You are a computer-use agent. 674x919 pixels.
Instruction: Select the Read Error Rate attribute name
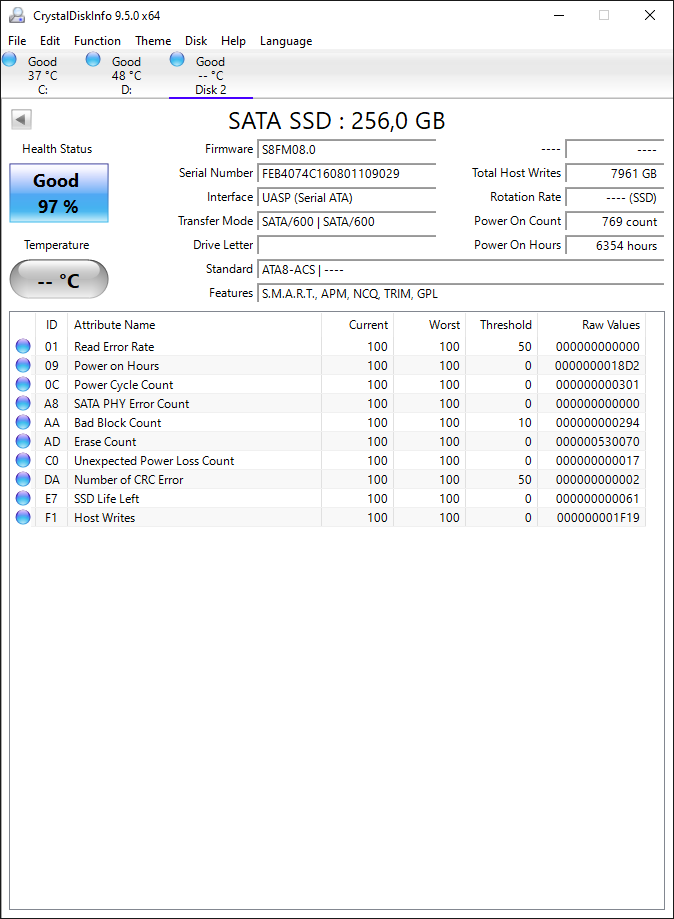[x=114, y=346]
